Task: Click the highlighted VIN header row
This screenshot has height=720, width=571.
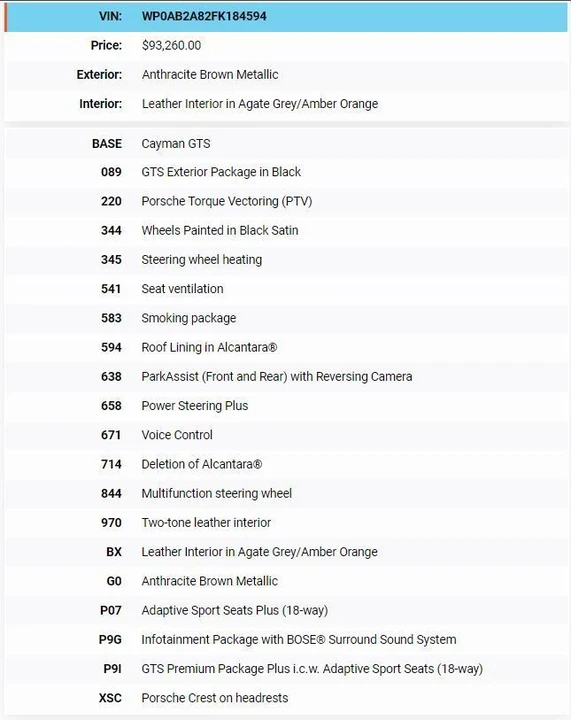Action: 286,17
